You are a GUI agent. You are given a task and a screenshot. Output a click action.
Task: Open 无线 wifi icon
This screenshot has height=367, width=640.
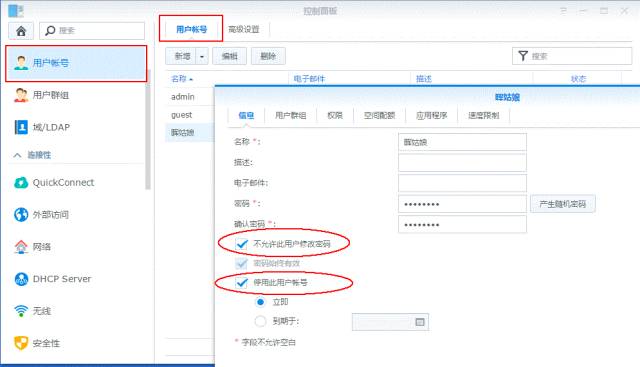(x=21, y=311)
